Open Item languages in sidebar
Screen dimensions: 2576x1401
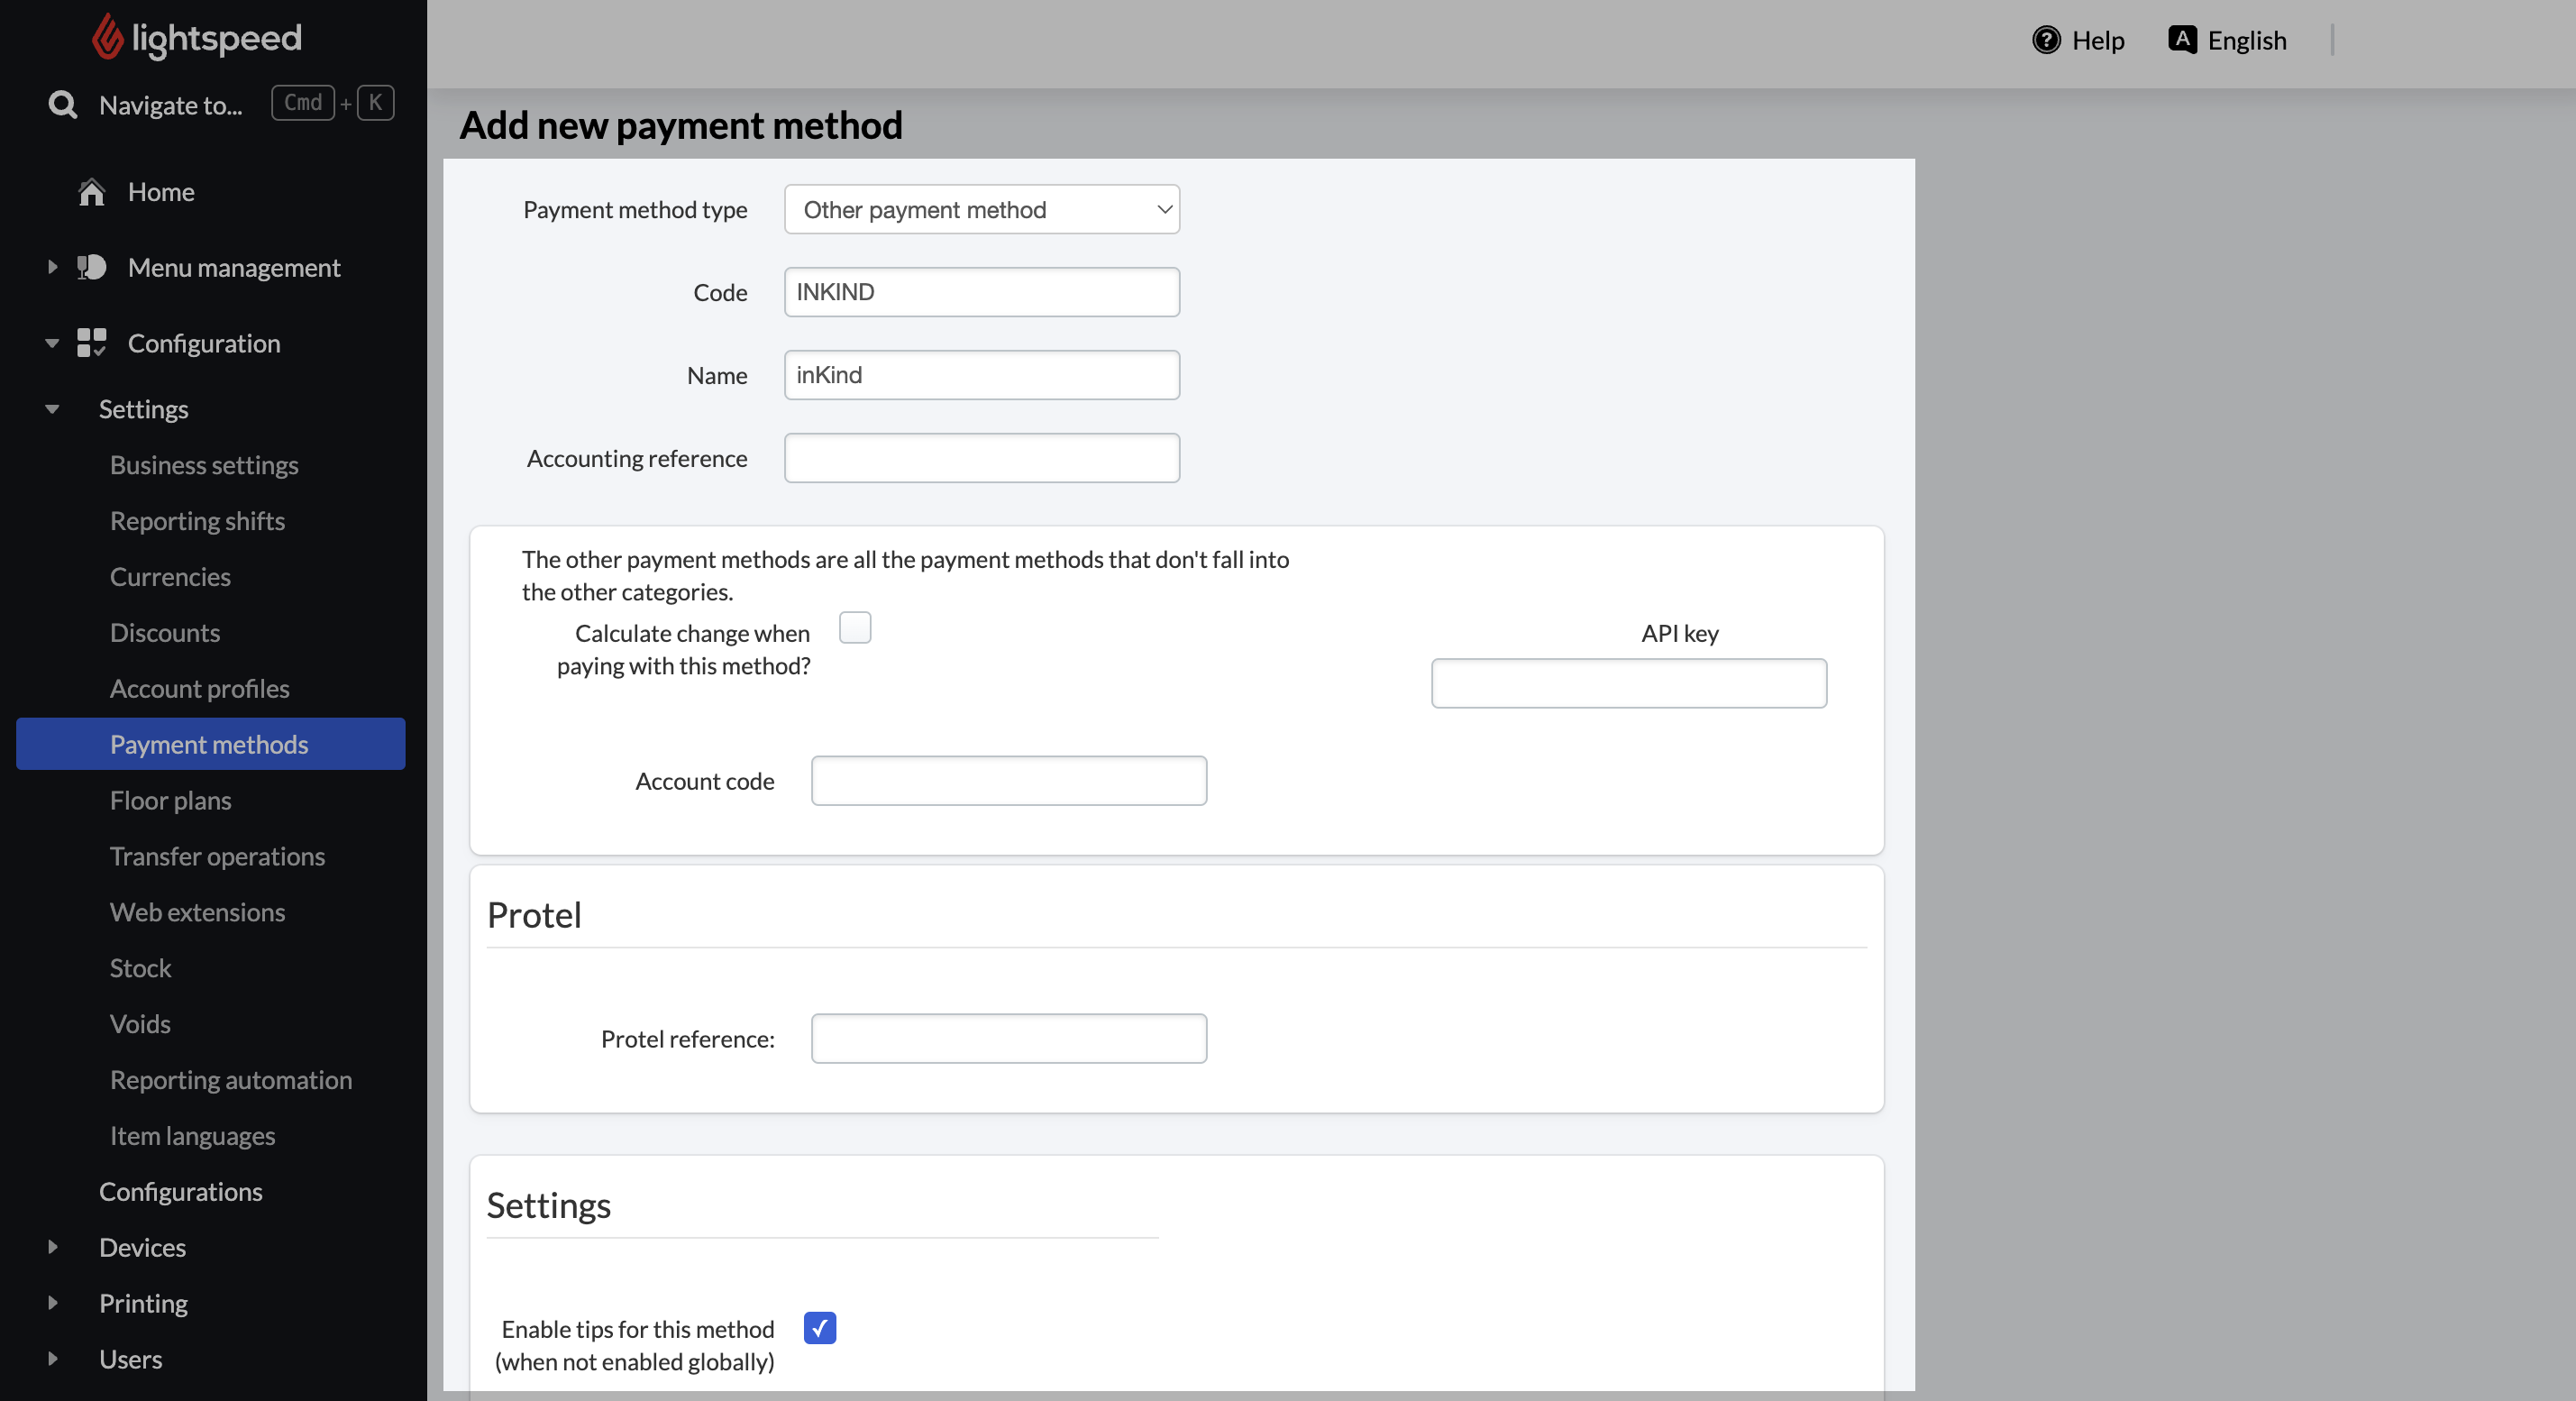[192, 1136]
